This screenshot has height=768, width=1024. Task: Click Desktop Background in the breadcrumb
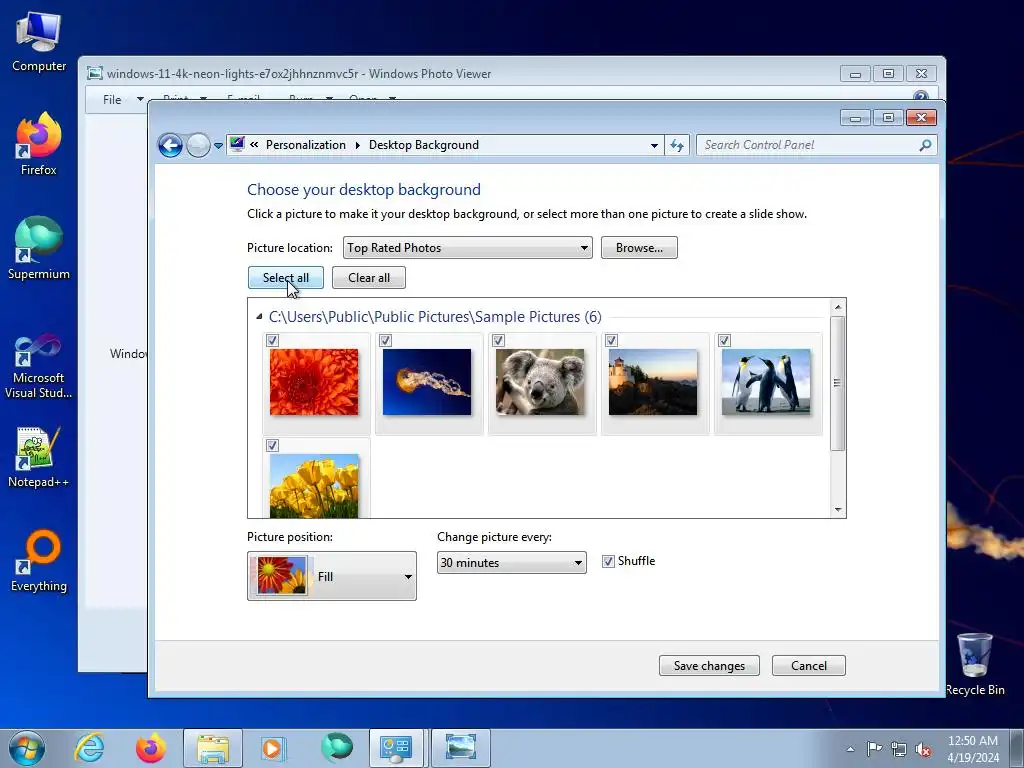coord(424,145)
